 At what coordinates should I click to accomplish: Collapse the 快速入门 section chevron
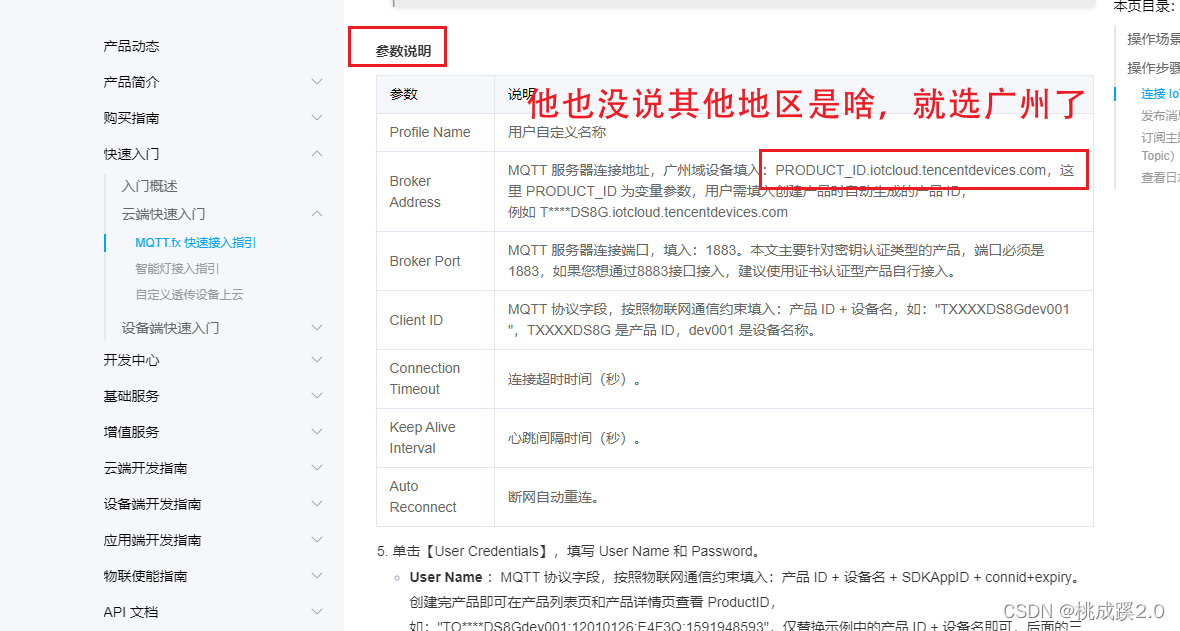coord(317,154)
